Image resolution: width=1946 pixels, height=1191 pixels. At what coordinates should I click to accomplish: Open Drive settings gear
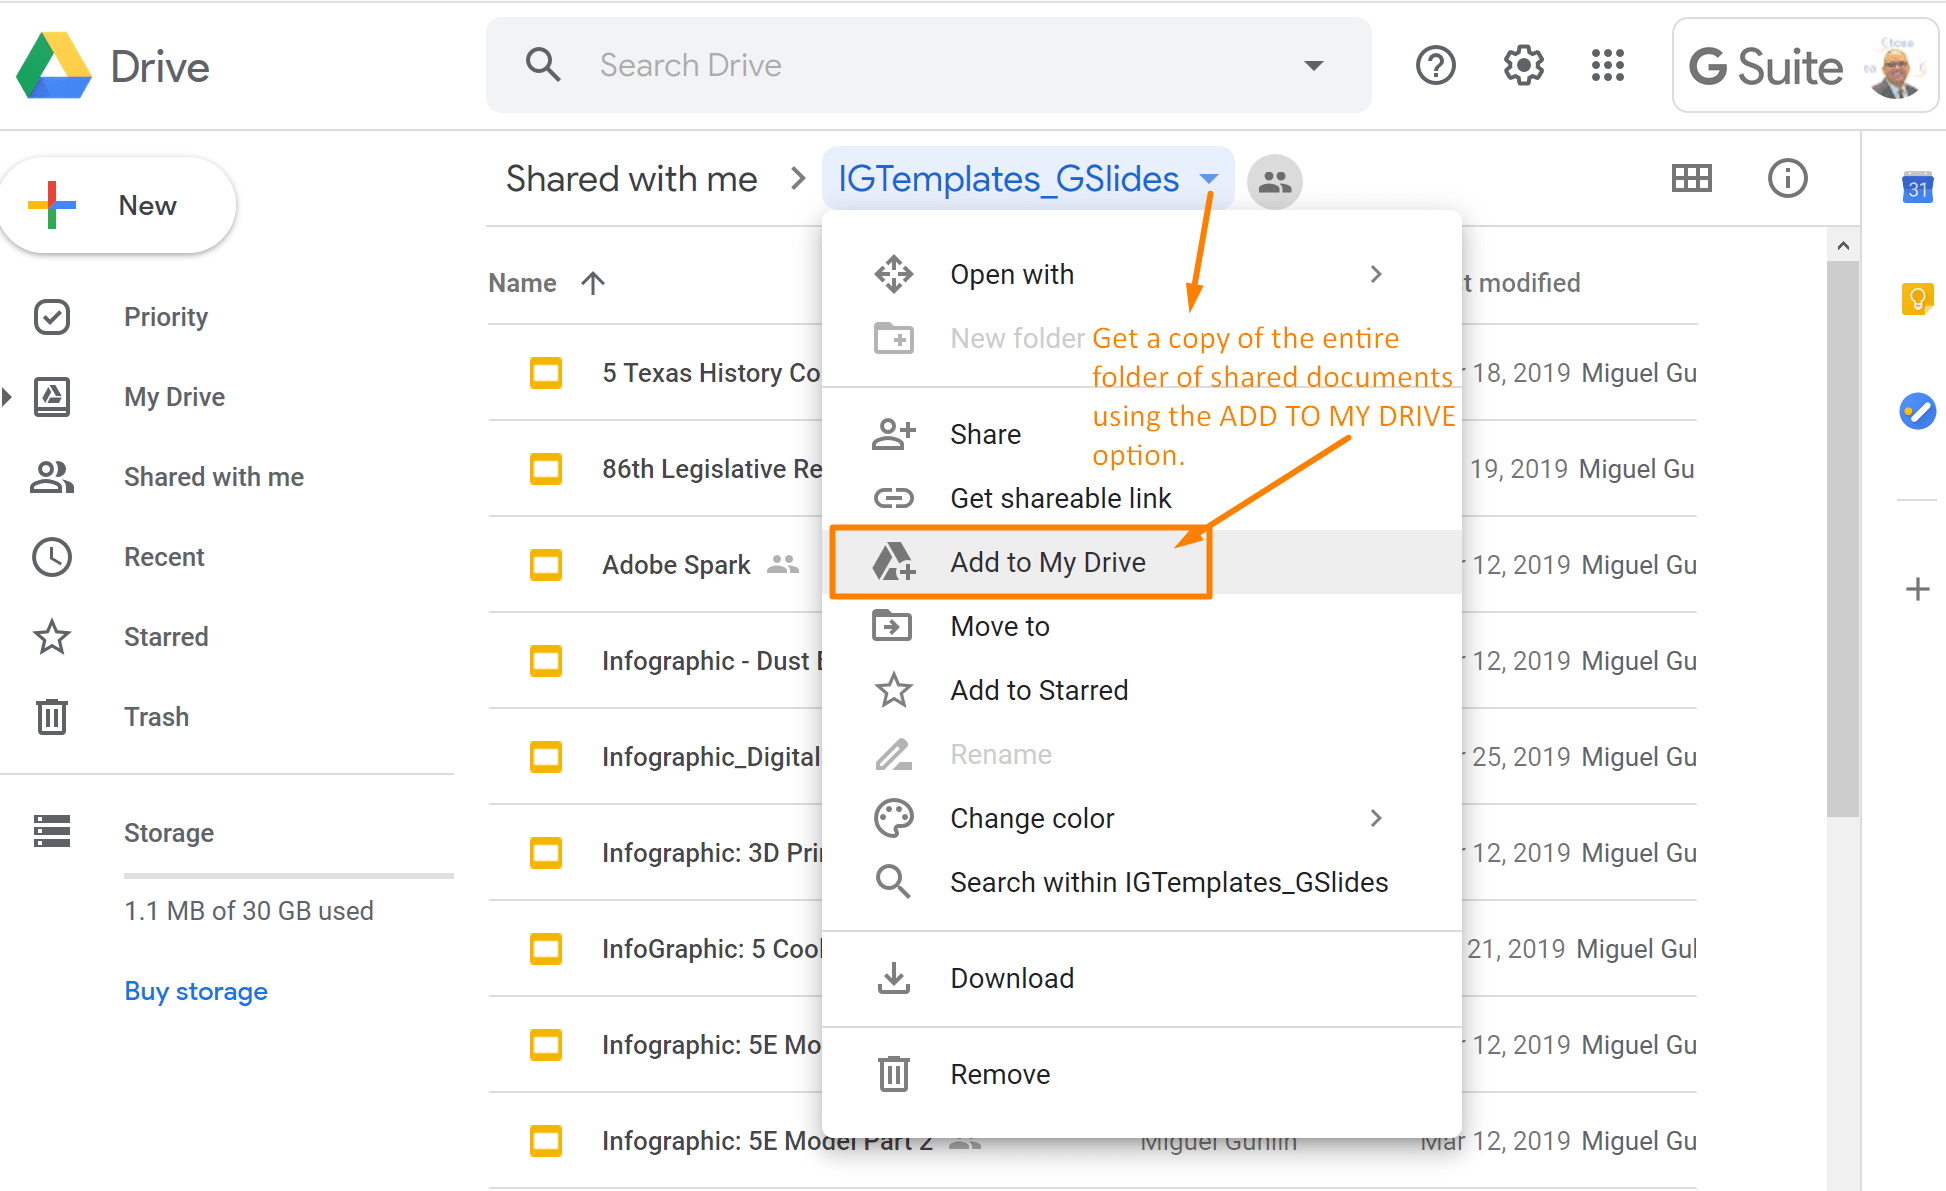pos(1523,66)
